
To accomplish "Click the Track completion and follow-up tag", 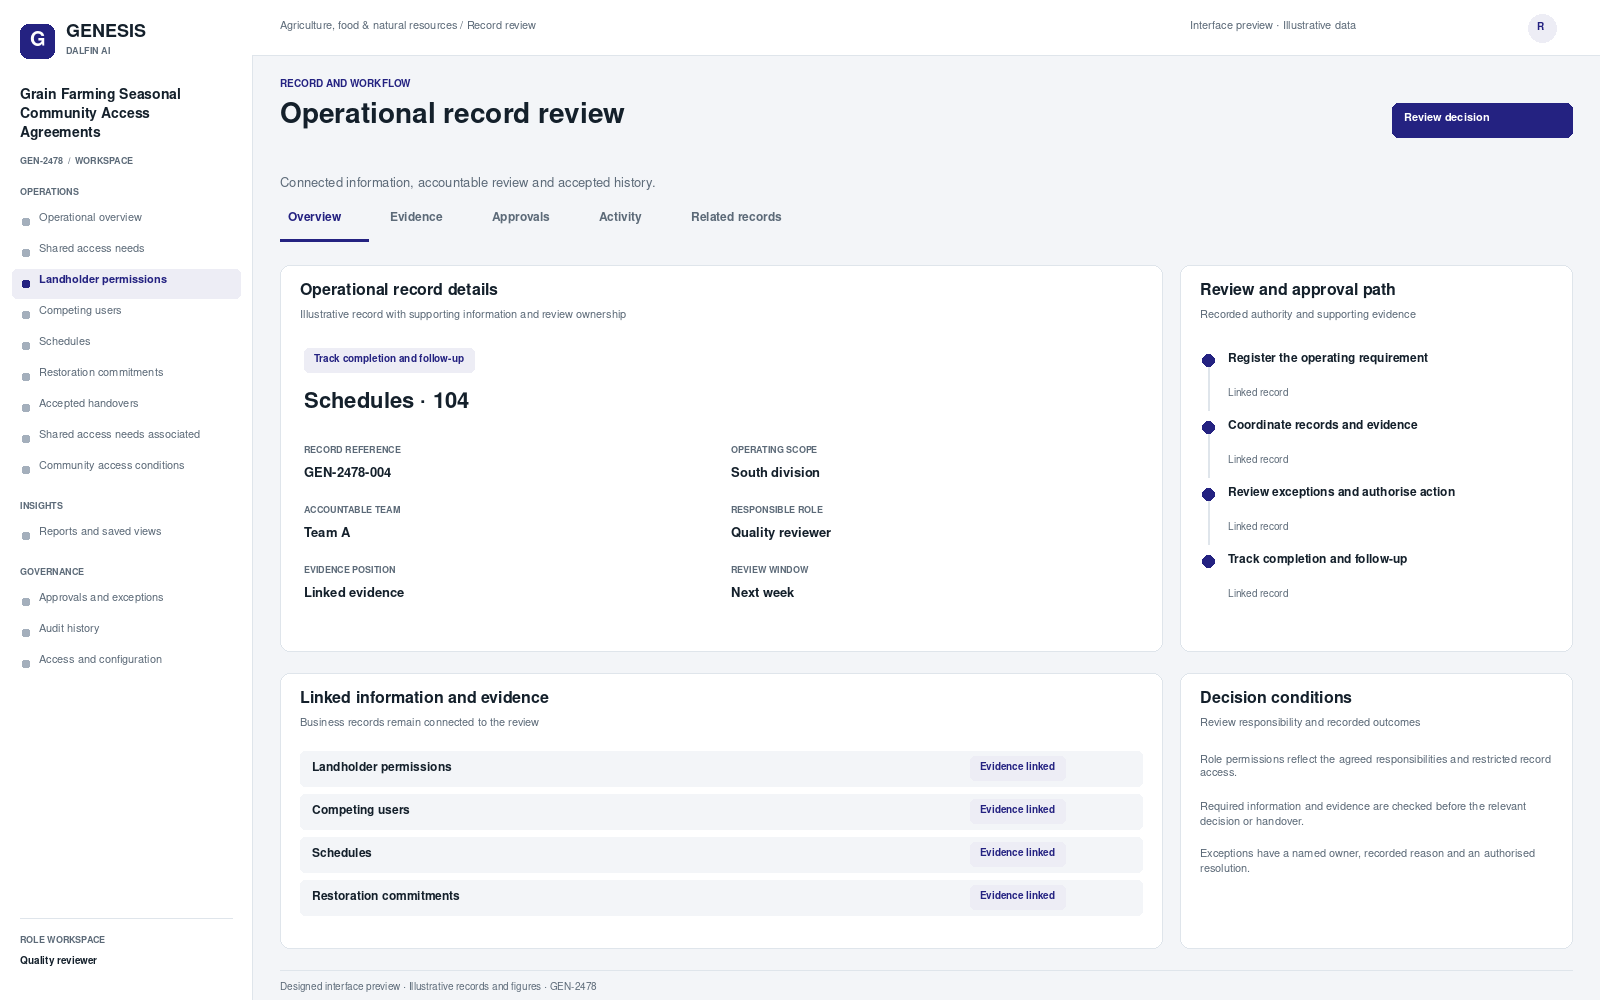I will (389, 359).
